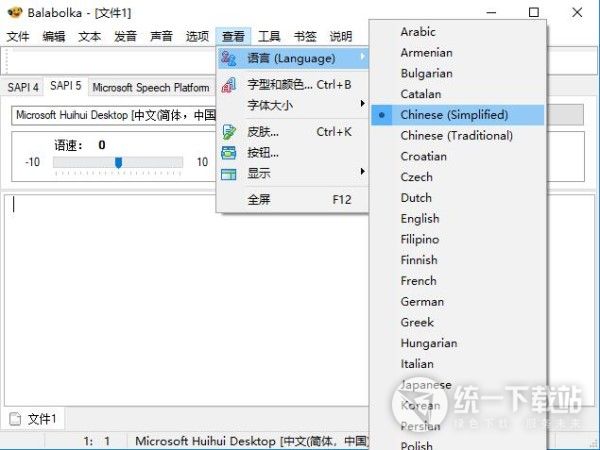The width and height of the screenshot is (600, 450).
Task: Click status bar voice name Microsoft Huihui Desktop
Action: 251,441
